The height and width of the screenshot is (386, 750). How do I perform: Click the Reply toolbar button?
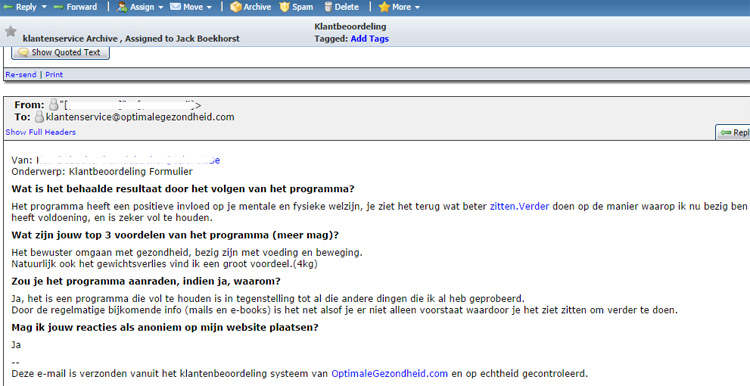click(x=20, y=7)
